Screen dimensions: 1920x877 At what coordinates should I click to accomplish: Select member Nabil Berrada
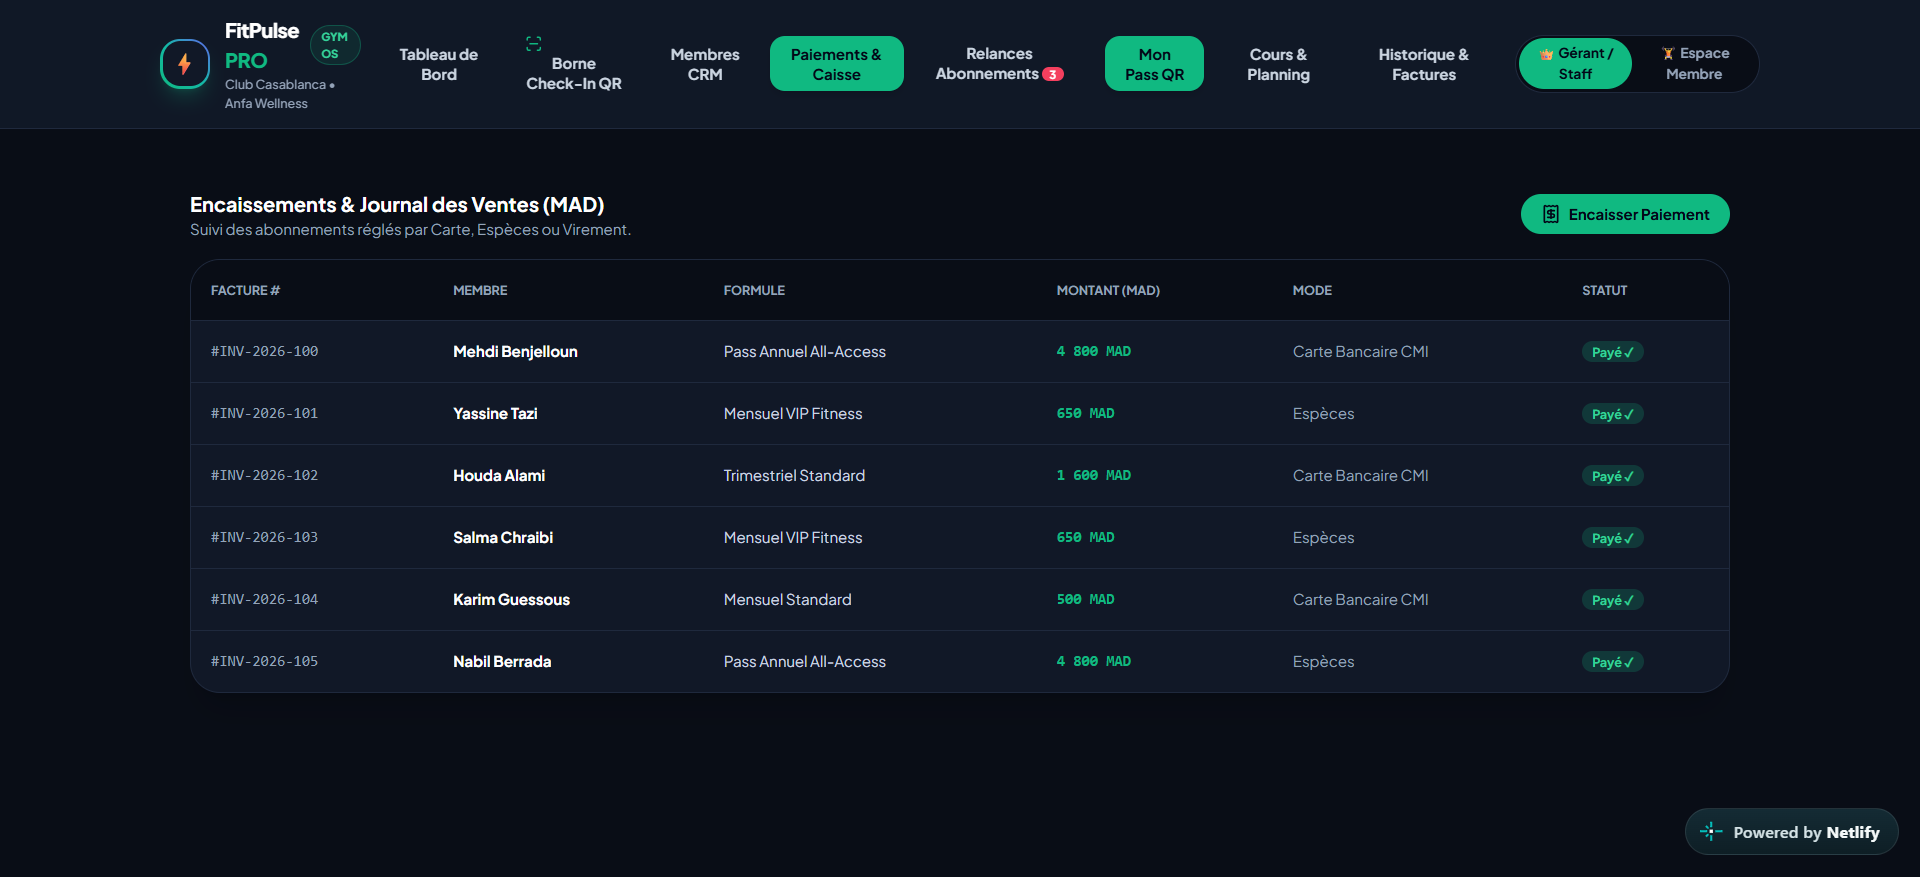coord(502,662)
